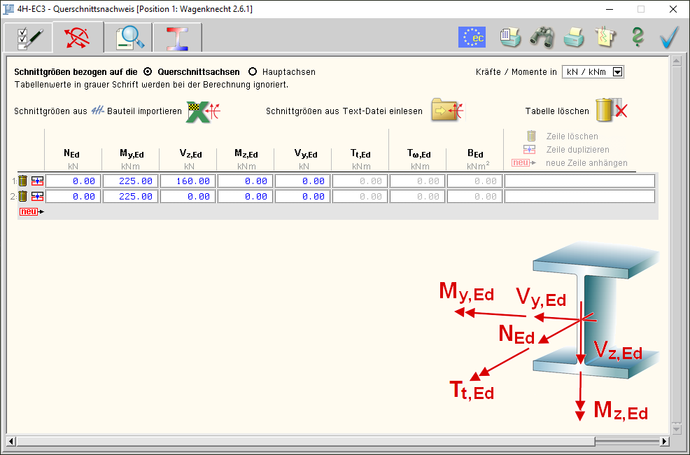Duplicate row 2 using its duplicate icon
690x455 pixels.
(x=37, y=197)
